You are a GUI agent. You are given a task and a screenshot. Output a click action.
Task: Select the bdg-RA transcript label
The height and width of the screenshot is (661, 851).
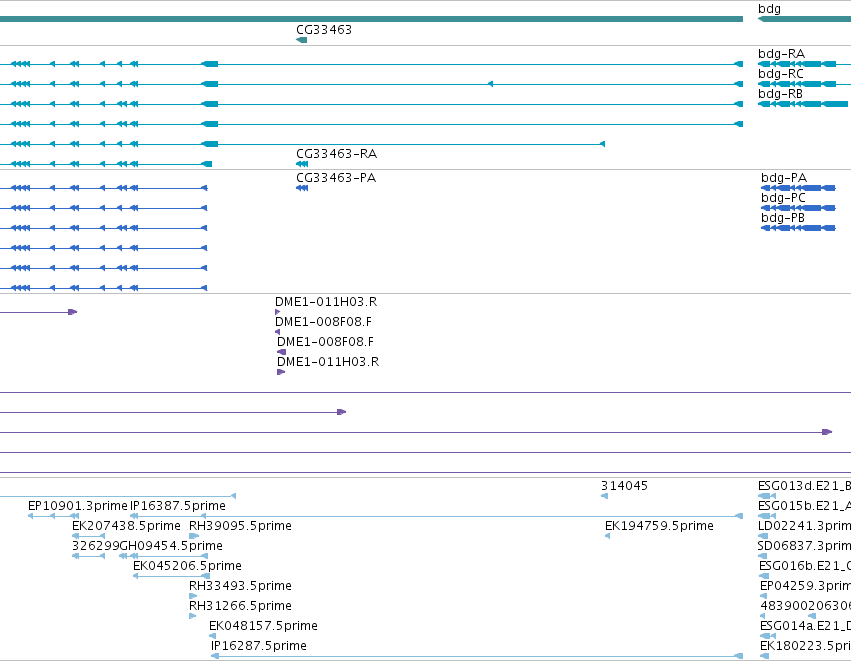tap(781, 54)
